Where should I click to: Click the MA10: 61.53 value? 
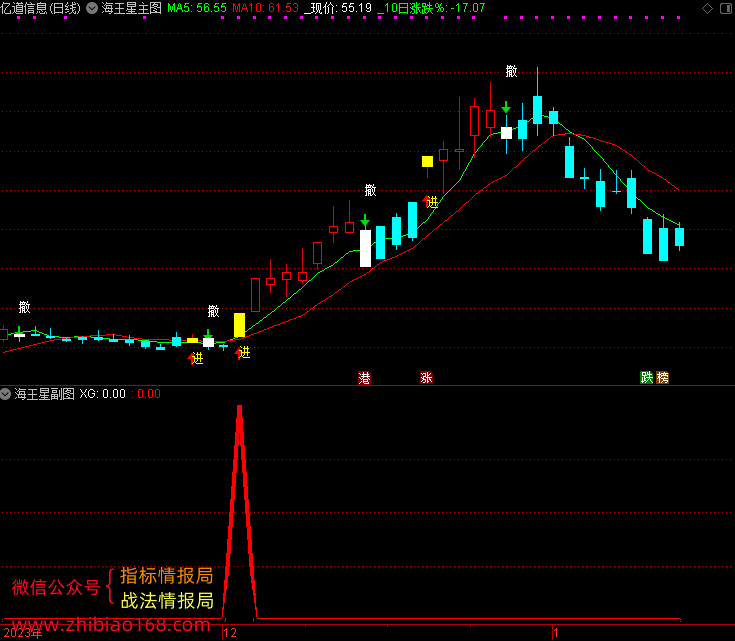265,8
